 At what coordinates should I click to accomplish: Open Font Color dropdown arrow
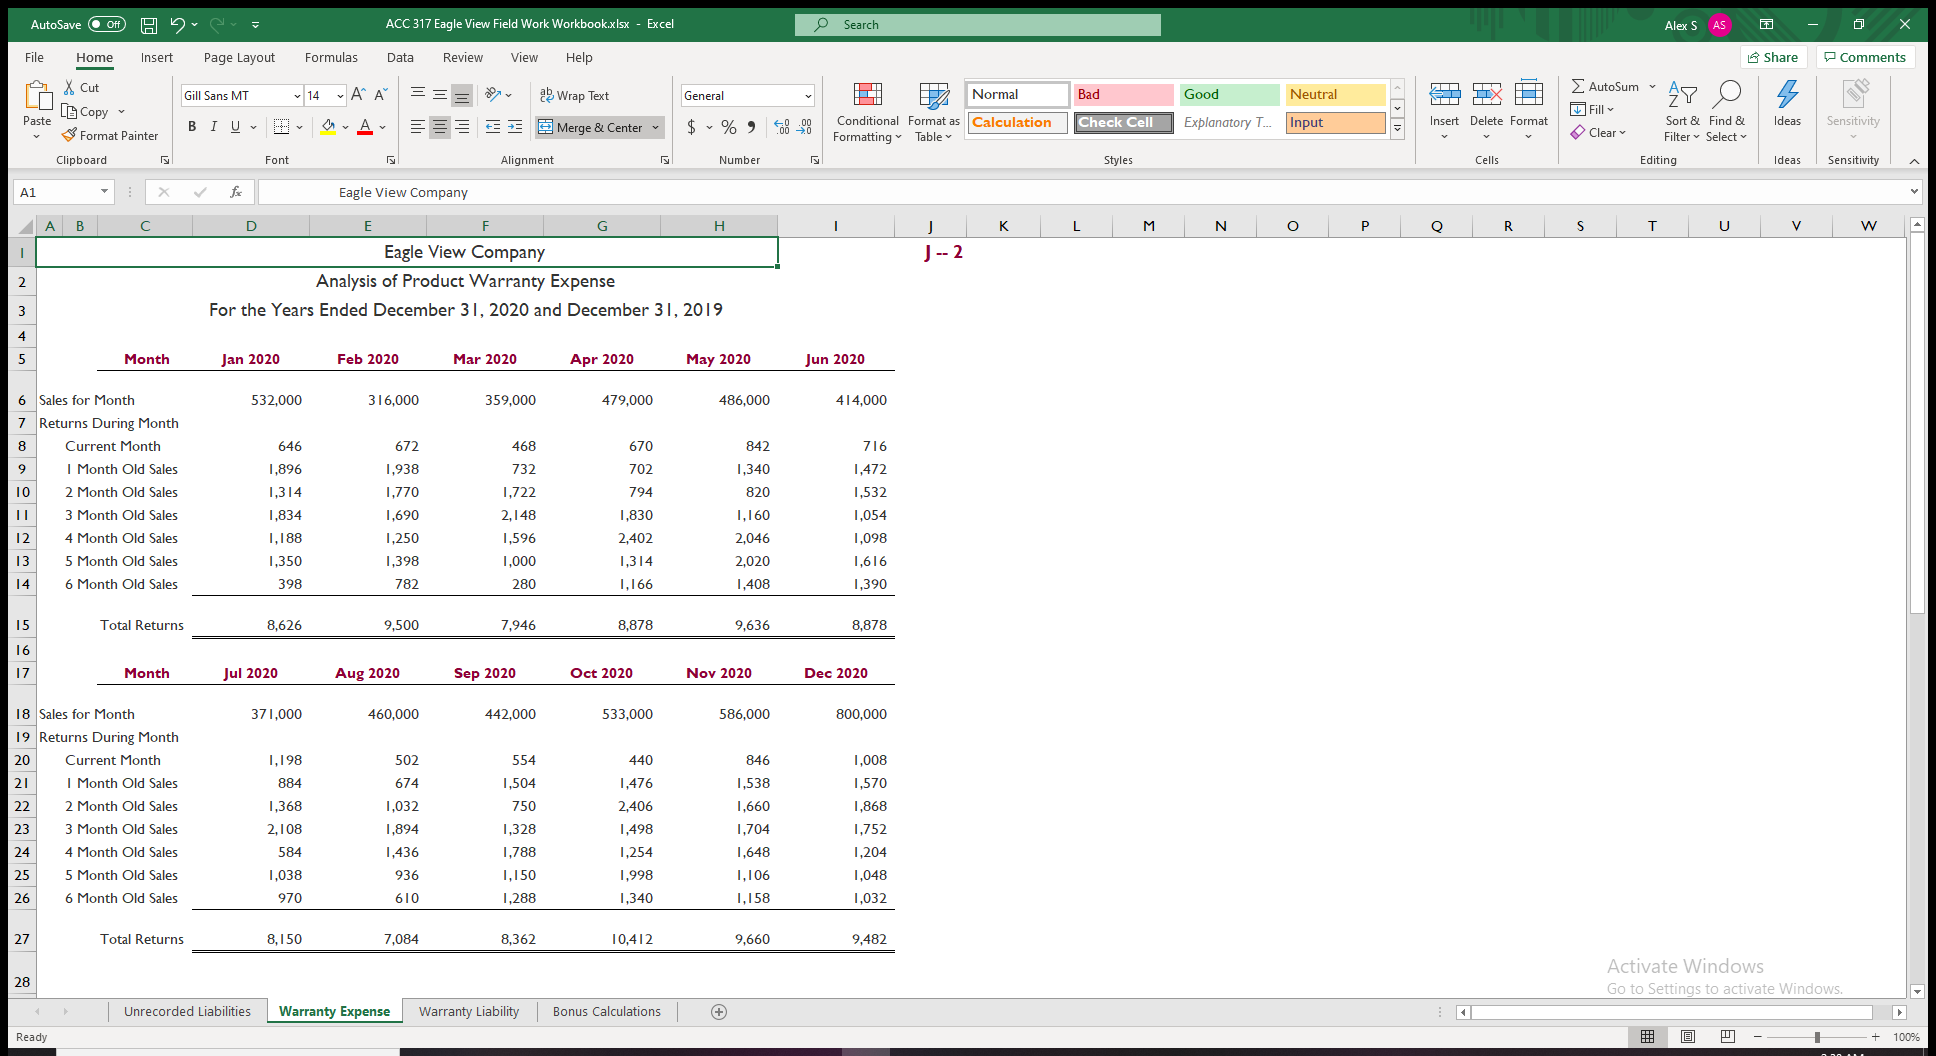(x=382, y=127)
